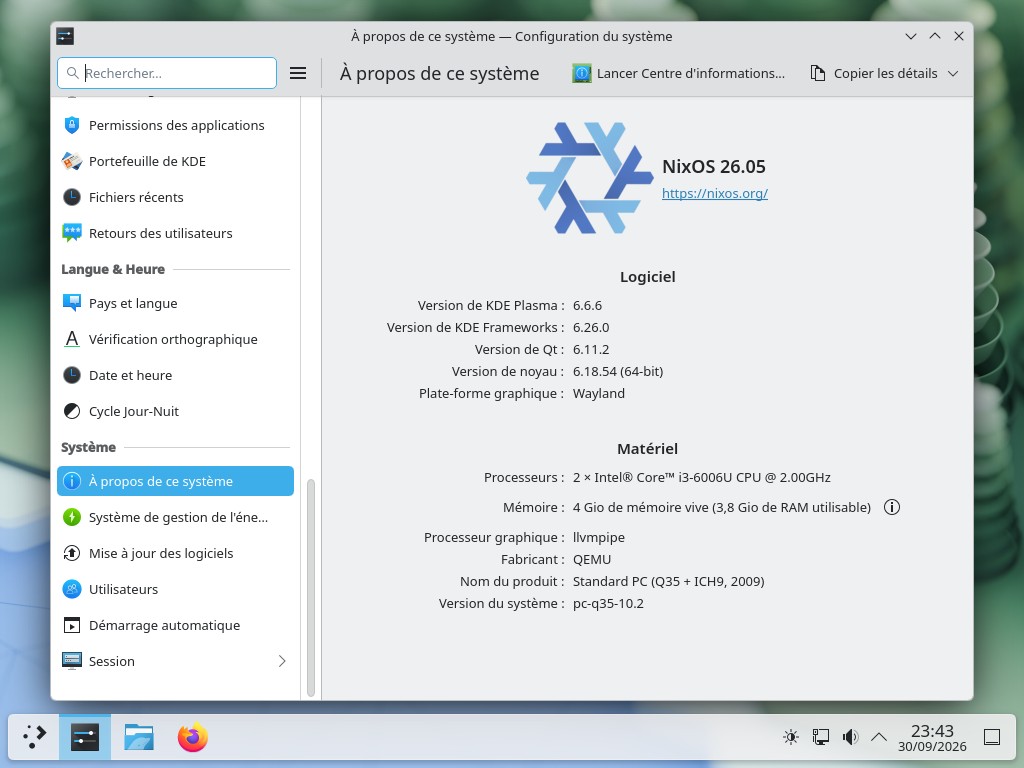The image size is (1024, 768).
Task: Click the pc-q35-10.2 system version
Action: click(608, 603)
